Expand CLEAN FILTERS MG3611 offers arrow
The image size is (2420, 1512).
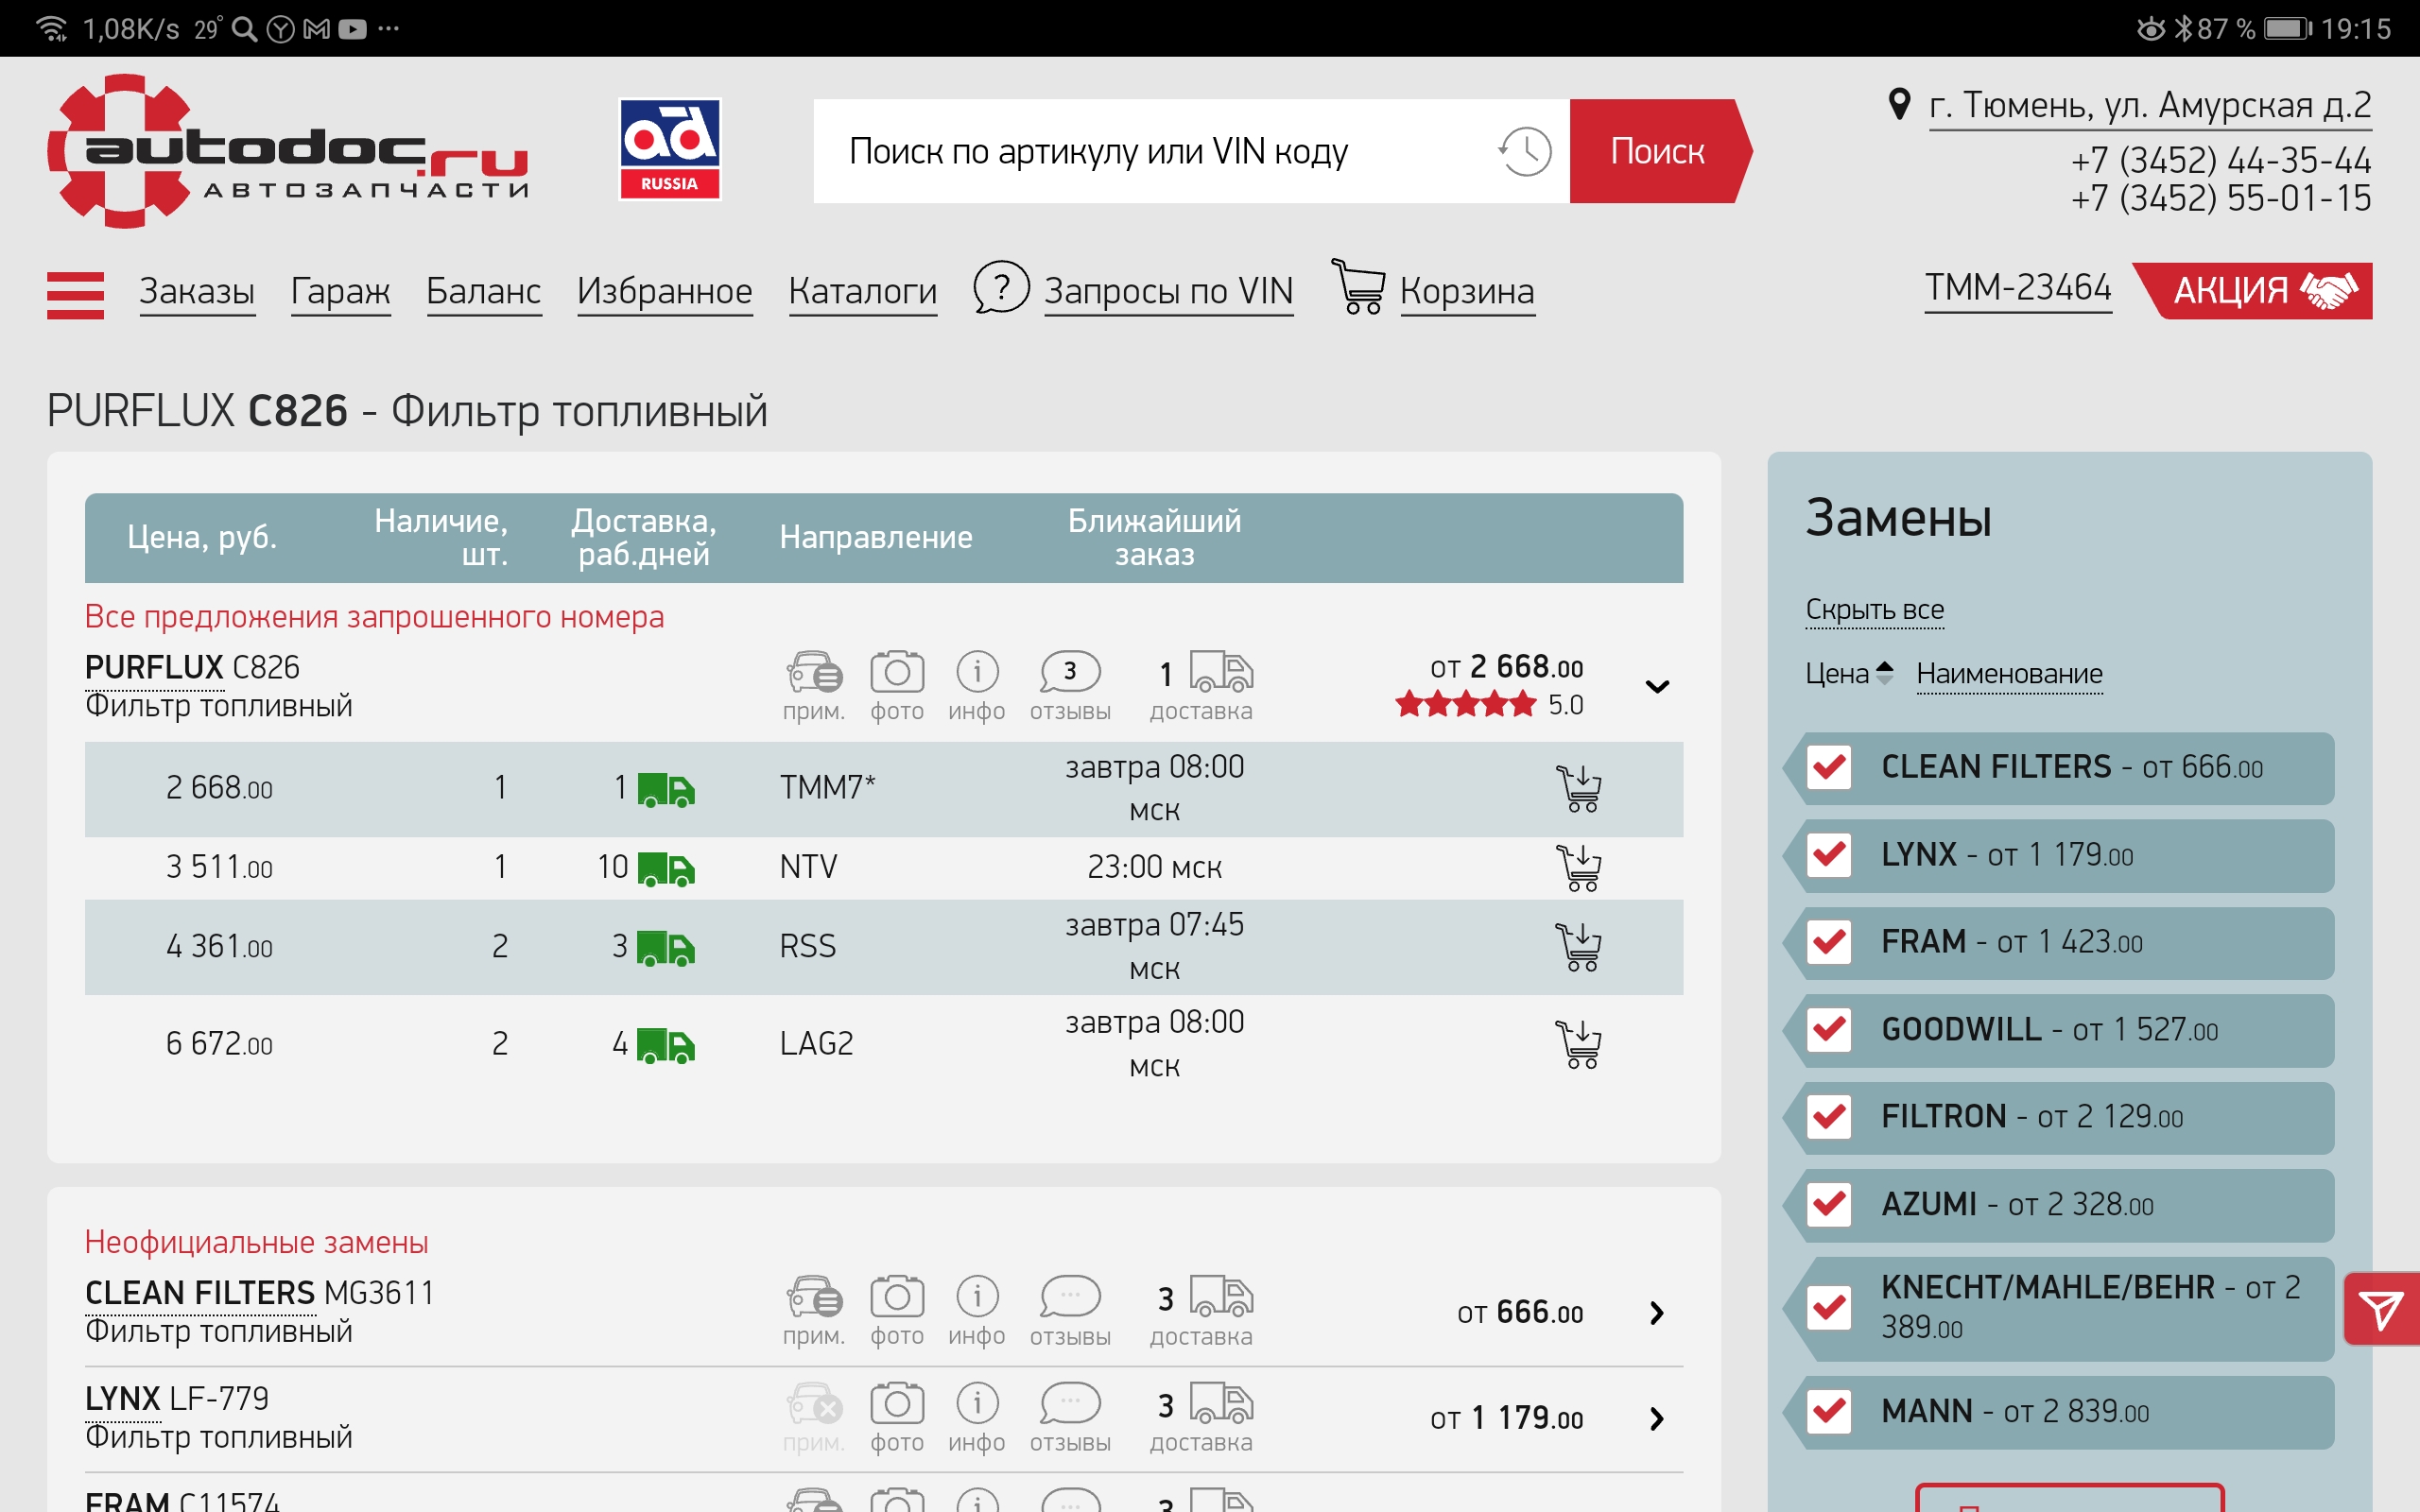pyautogui.click(x=1657, y=1313)
